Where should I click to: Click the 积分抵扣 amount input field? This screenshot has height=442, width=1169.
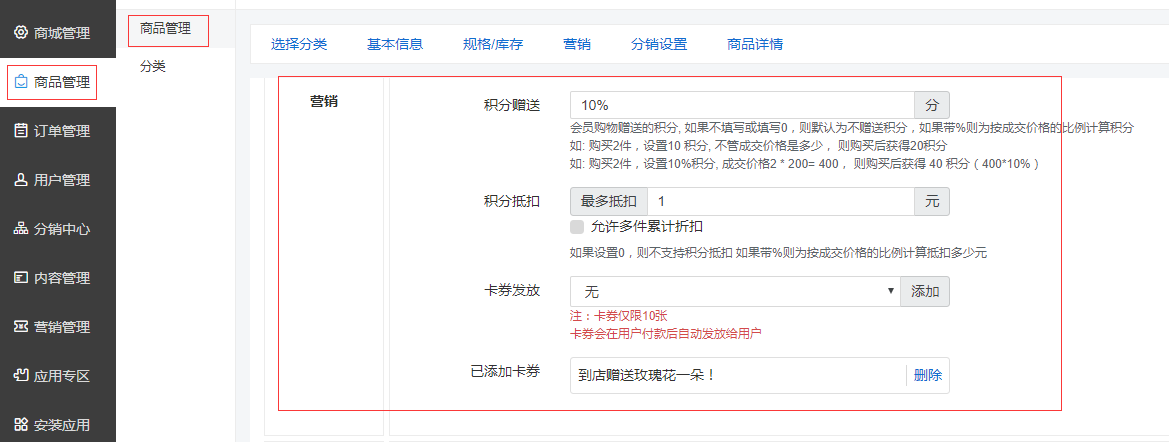(780, 201)
